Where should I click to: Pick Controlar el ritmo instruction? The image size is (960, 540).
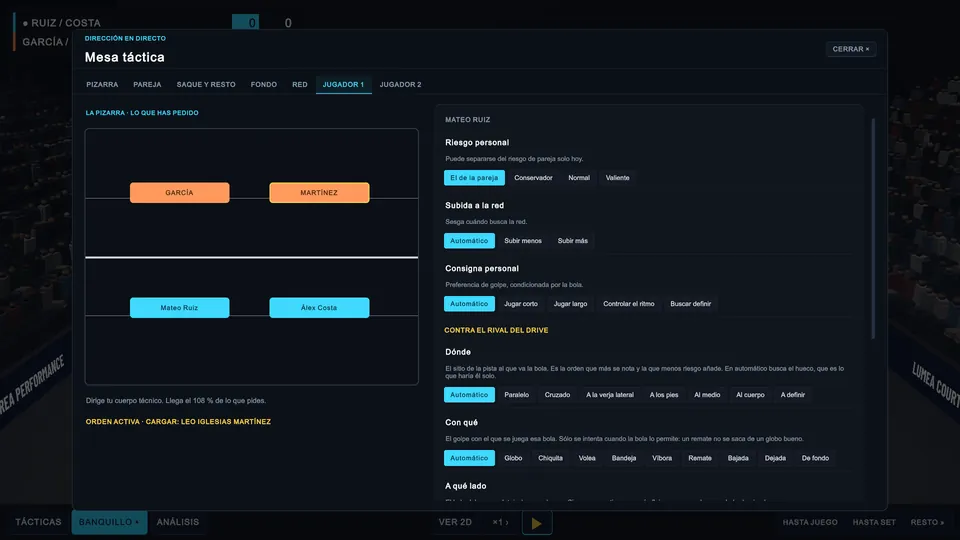tap(629, 304)
